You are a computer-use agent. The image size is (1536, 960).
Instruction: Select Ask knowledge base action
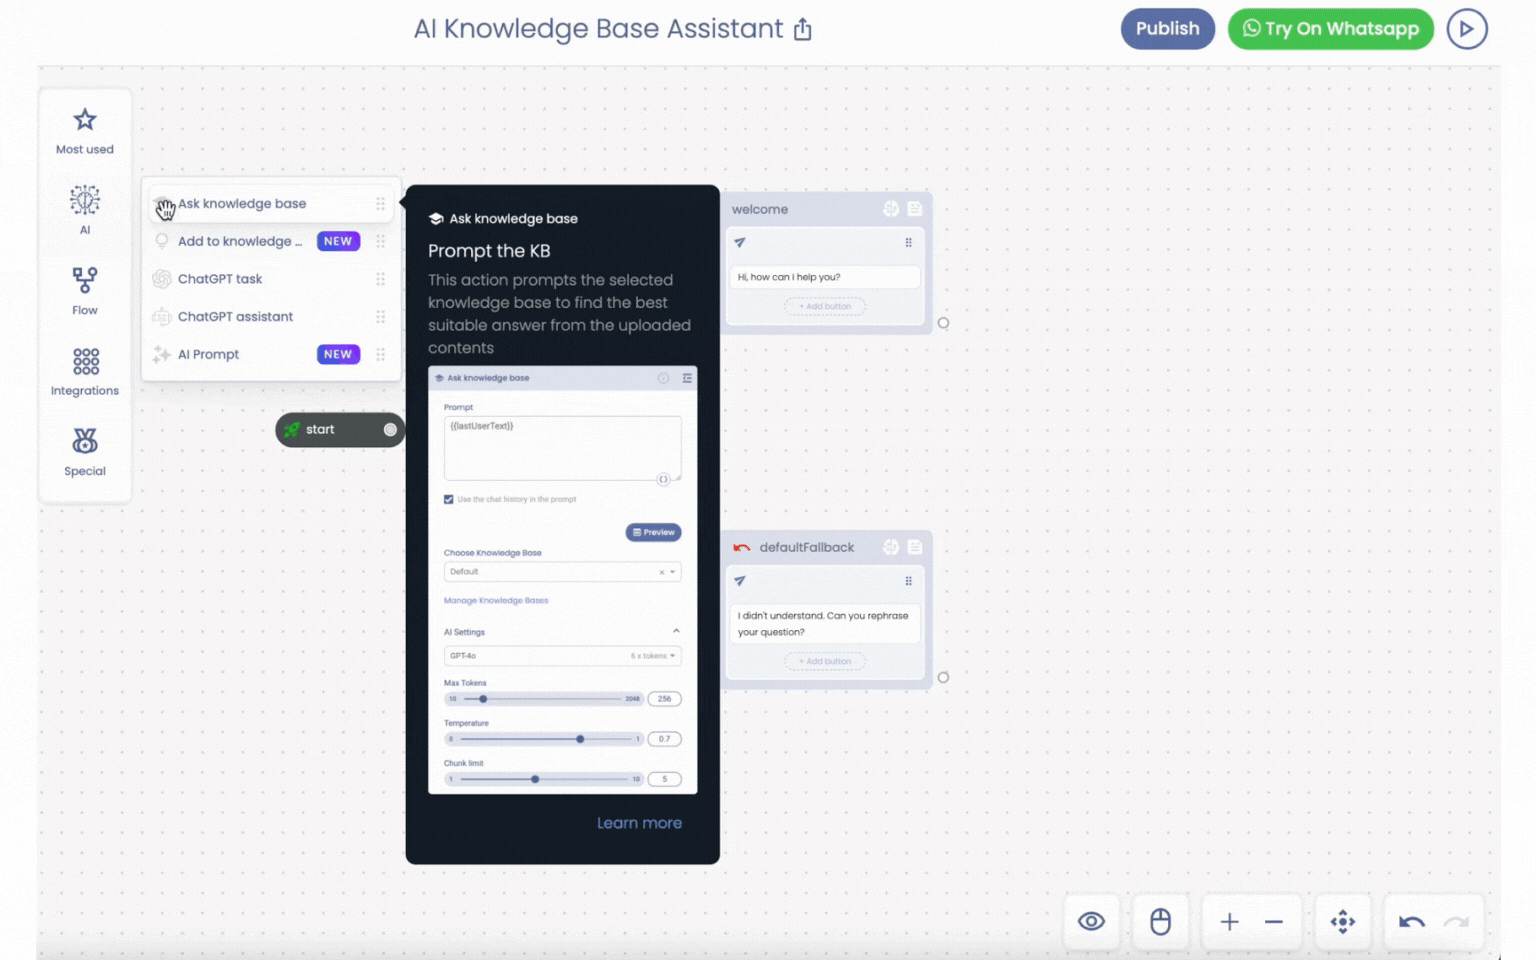[x=270, y=204]
